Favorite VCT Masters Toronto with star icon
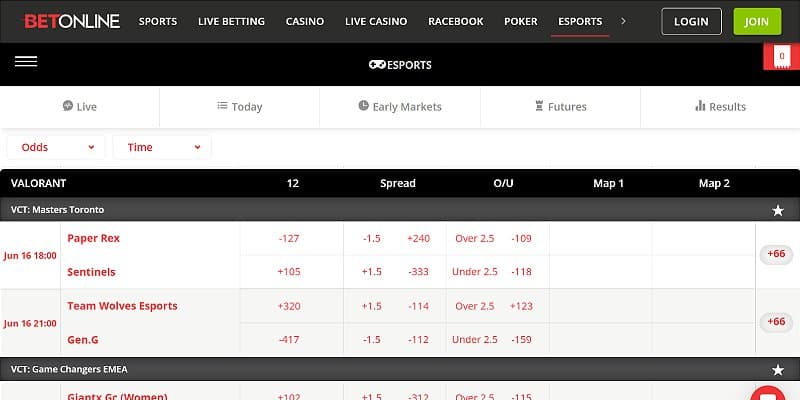This screenshot has width=800, height=400. pyautogui.click(x=778, y=210)
